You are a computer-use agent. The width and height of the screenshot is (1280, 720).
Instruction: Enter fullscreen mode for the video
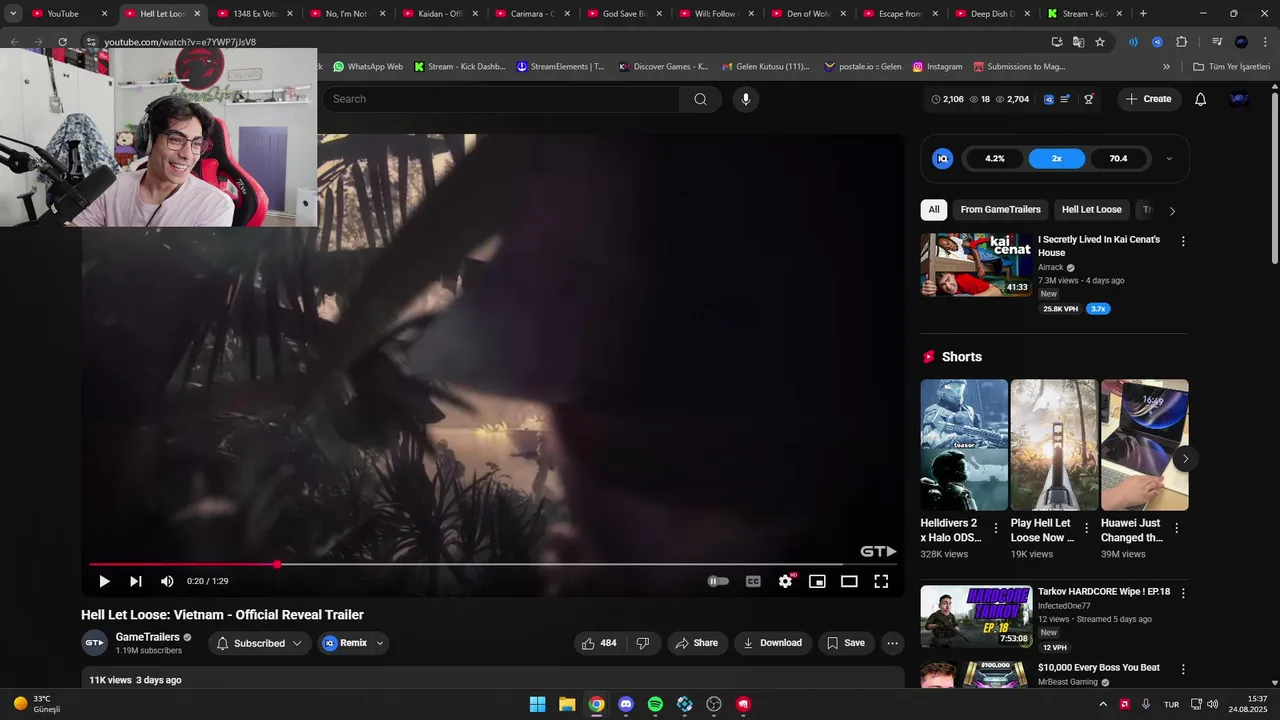[x=881, y=581]
